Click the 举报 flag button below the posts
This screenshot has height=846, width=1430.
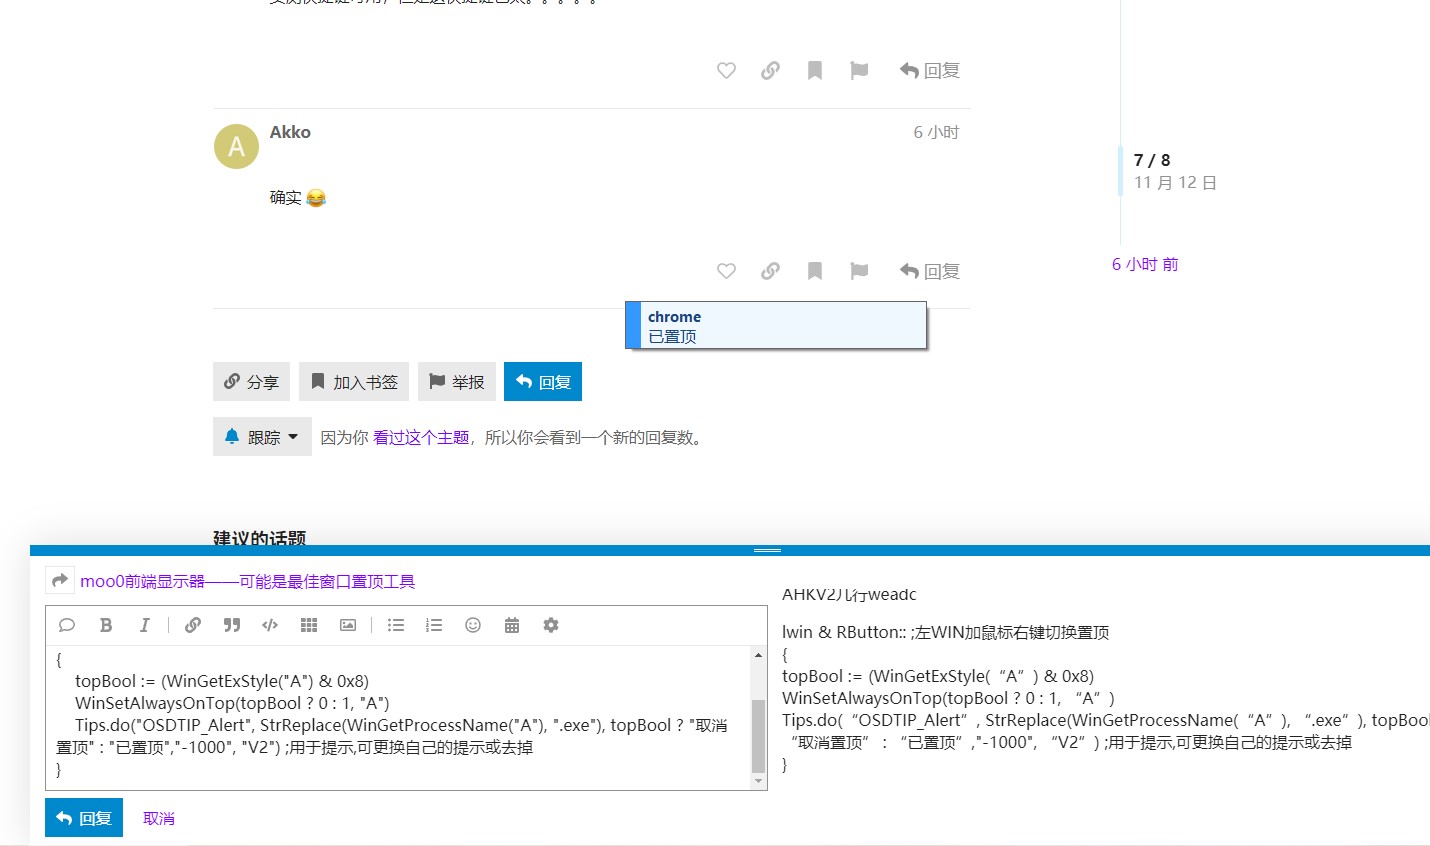[x=456, y=382]
